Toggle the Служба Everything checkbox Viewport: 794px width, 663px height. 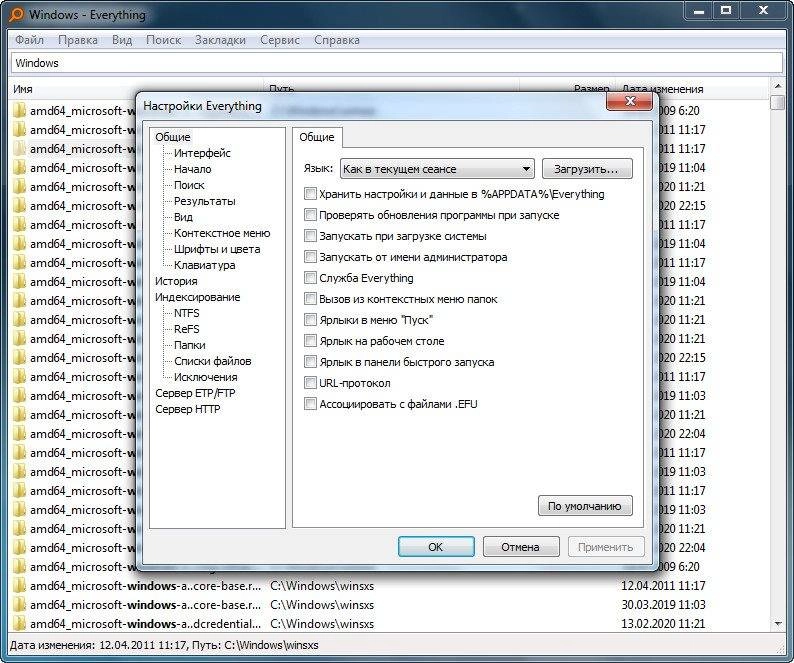tap(310, 278)
